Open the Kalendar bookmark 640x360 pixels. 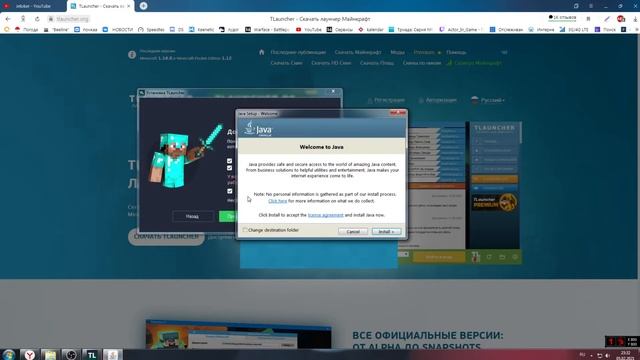coord(371,29)
